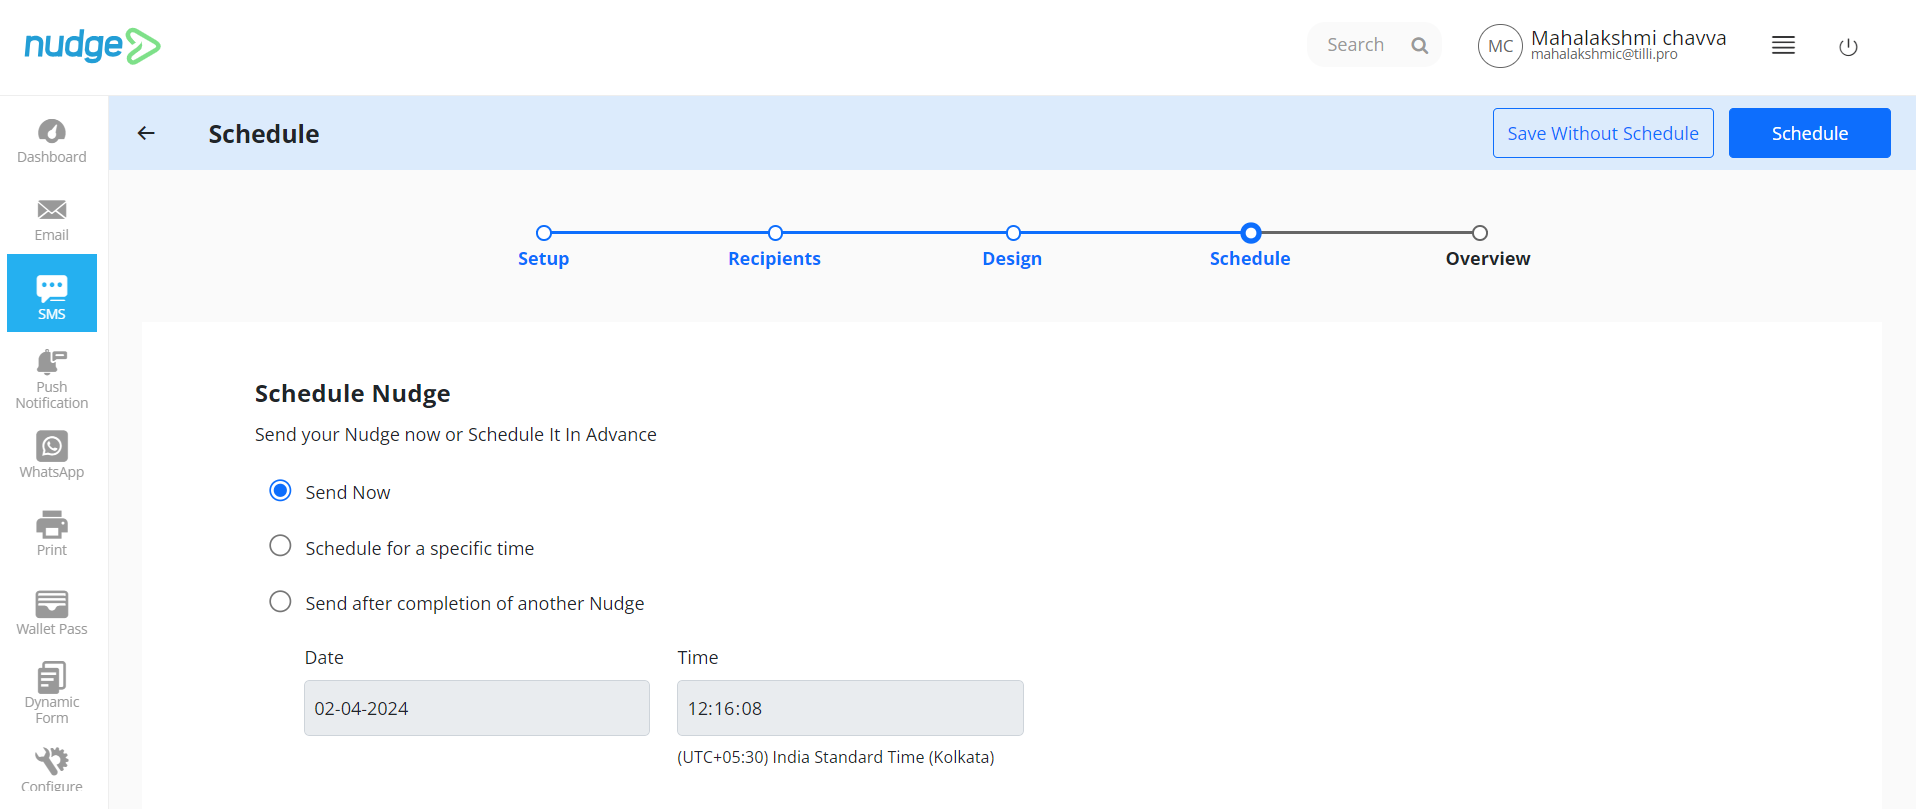Image resolution: width=1916 pixels, height=809 pixels.
Task: Open Configure settings in sidebar
Action: (x=52, y=769)
